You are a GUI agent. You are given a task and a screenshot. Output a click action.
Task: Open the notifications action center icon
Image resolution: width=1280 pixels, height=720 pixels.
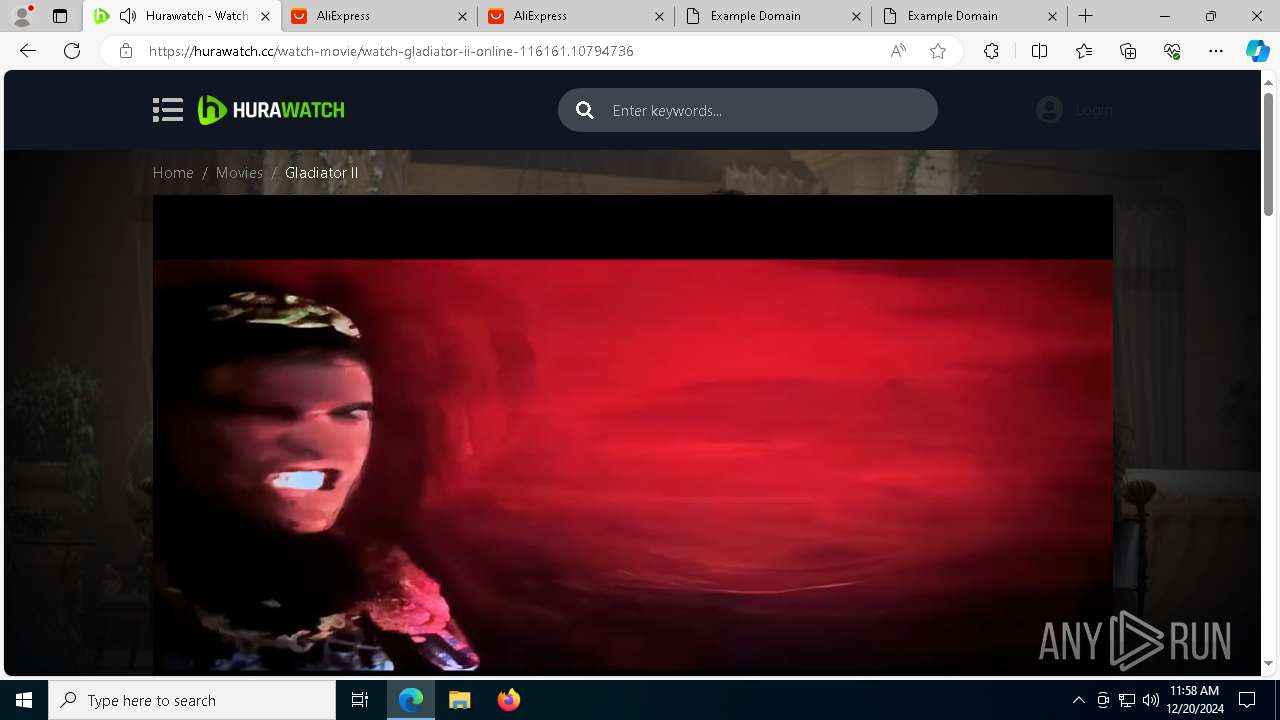click(1247, 700)
